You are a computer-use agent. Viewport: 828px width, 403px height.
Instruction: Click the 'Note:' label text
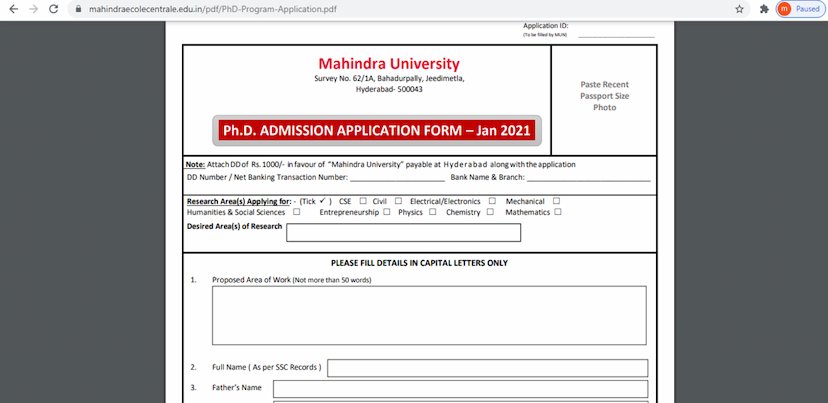[x=195, y=164]
